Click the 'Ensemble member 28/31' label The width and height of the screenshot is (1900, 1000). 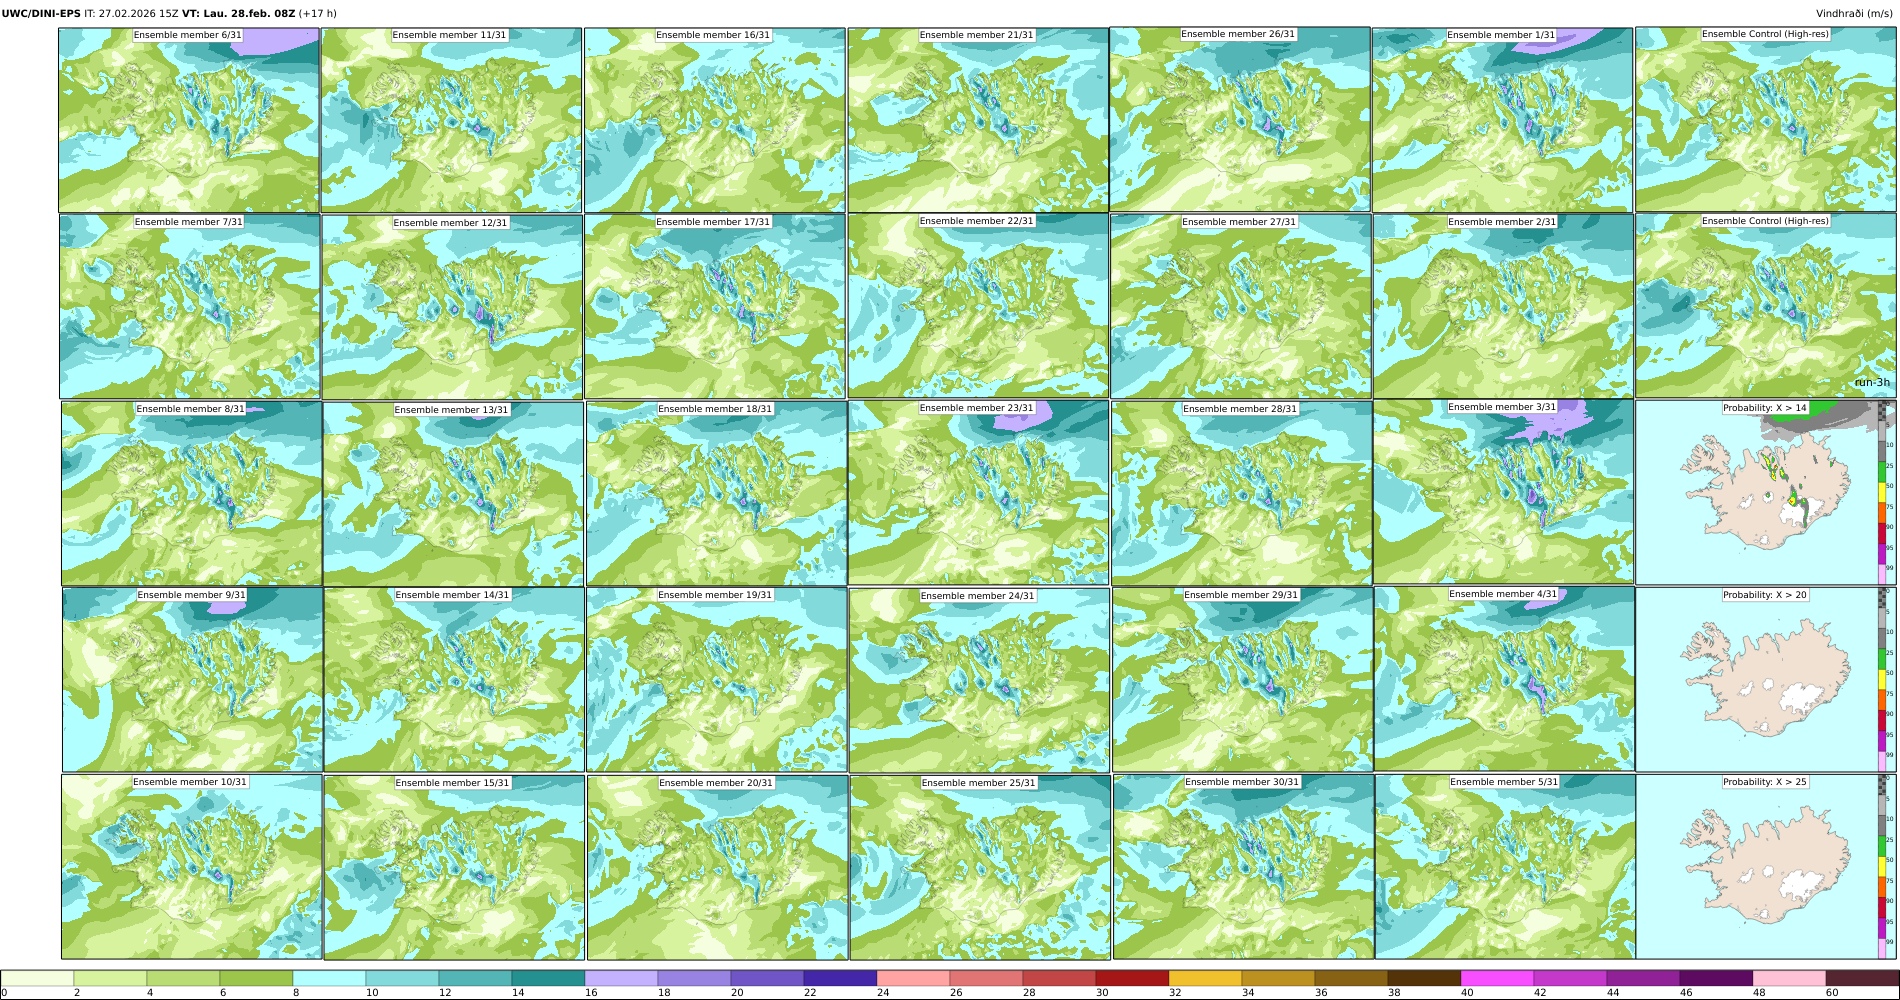[1240, 409]
